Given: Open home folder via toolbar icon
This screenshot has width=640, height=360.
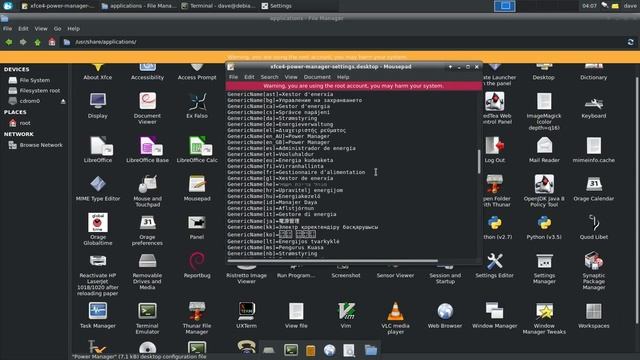Looking at the screenshot, I should 52,42.
